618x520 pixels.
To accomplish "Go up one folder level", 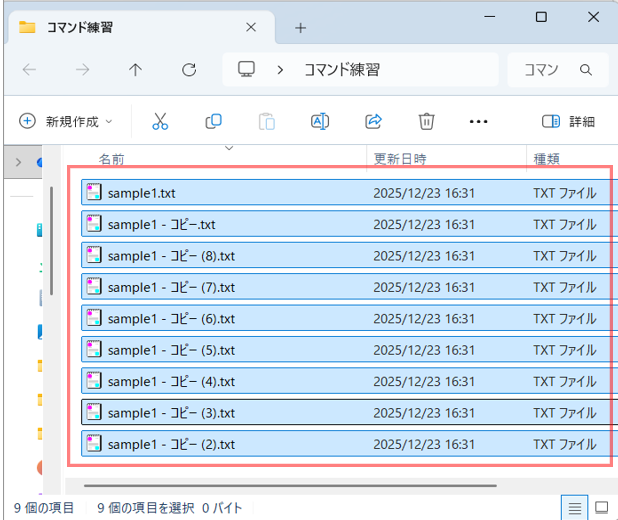I will point(136,70).
